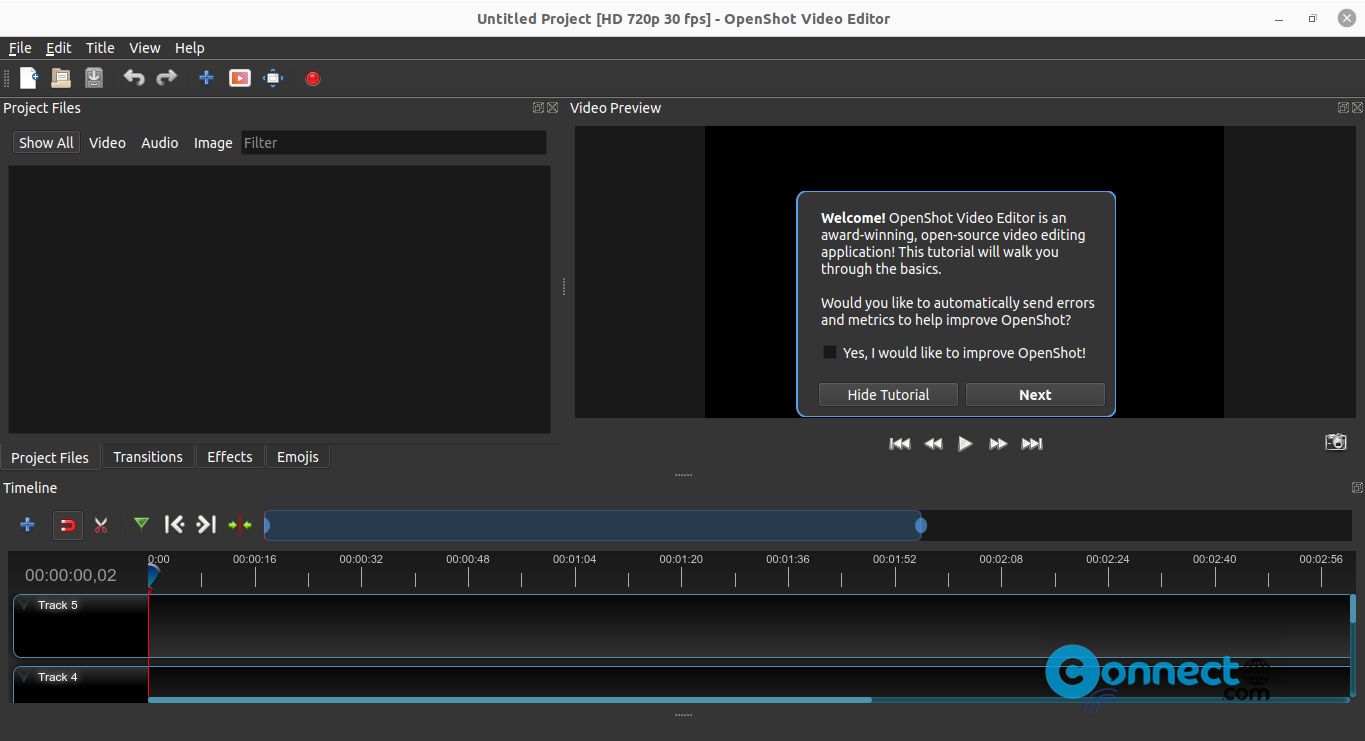
Task: Expand the Track 5 options arrow
Action: point(25,605)
